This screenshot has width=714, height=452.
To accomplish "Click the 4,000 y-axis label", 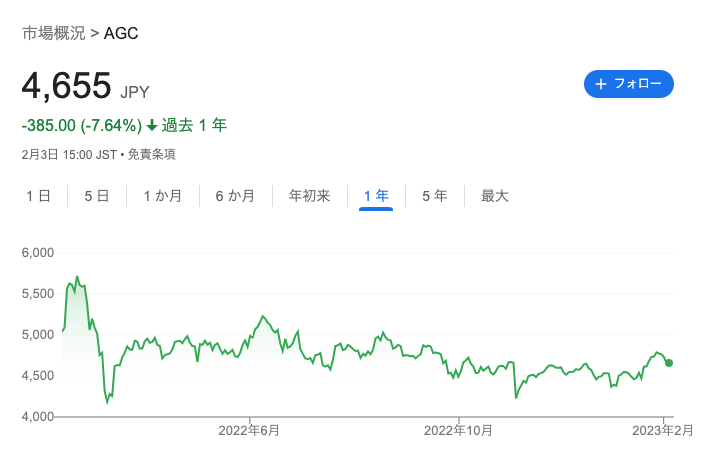I will (38, 416).
